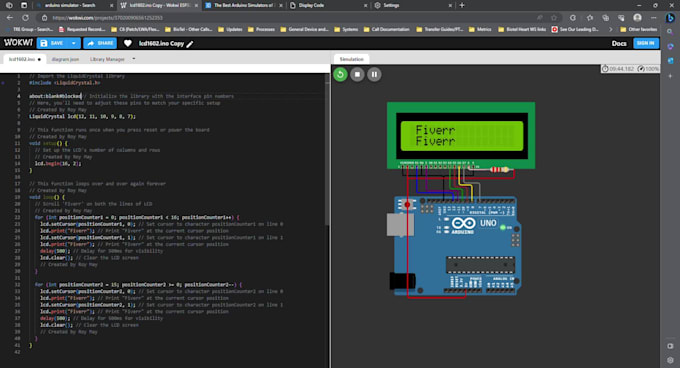This screenshot has height=368, width=680.
Task: Pause the simulation
Action: tap(374, 75)
